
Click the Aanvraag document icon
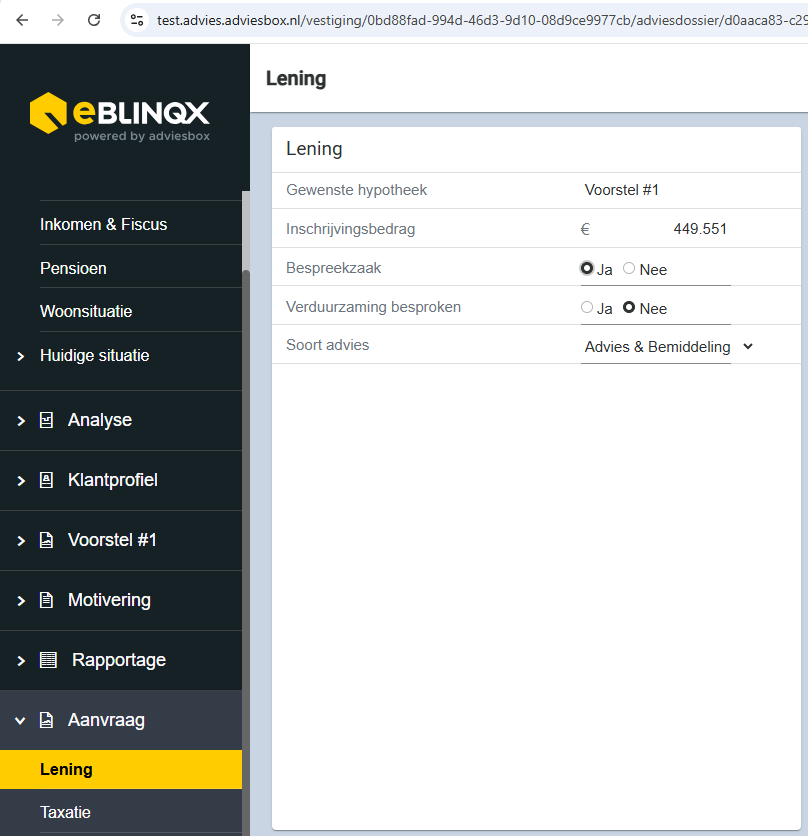(46, 721)
